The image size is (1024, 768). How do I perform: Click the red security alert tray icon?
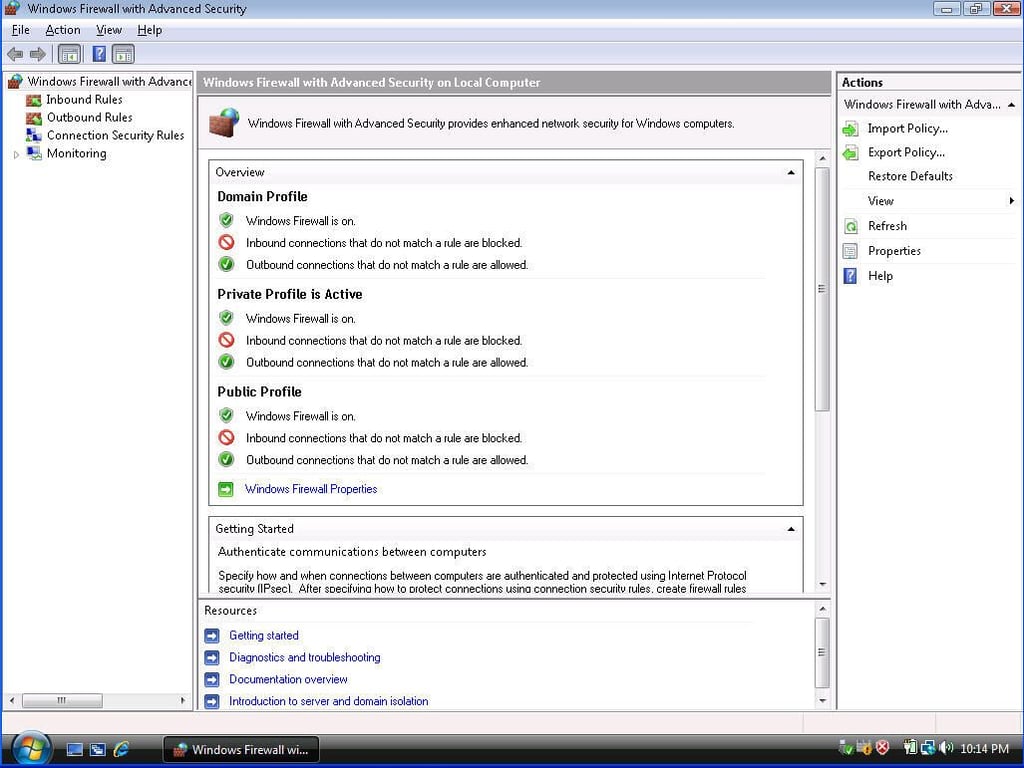[882, 748]
